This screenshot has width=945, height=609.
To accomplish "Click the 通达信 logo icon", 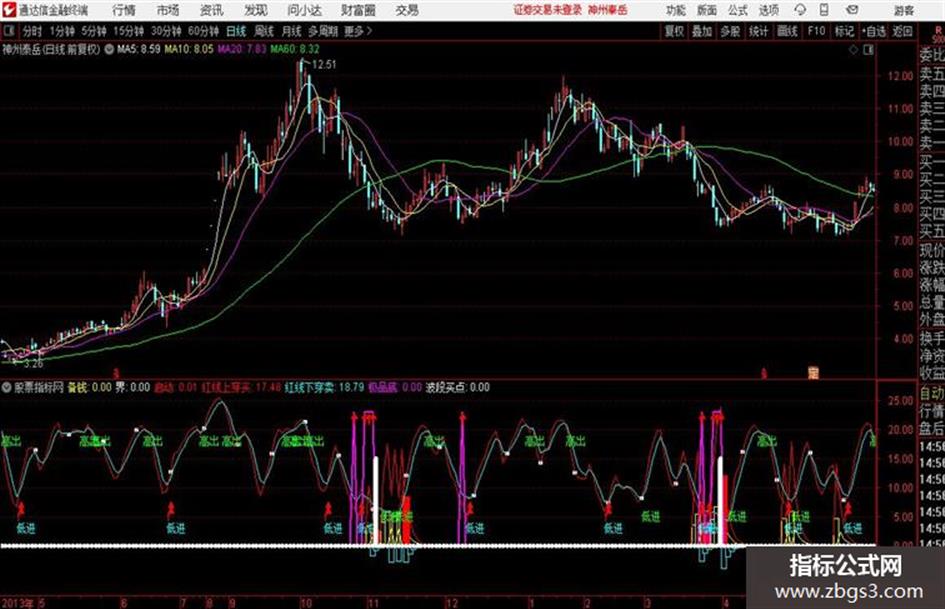I will tap(8, 10).
